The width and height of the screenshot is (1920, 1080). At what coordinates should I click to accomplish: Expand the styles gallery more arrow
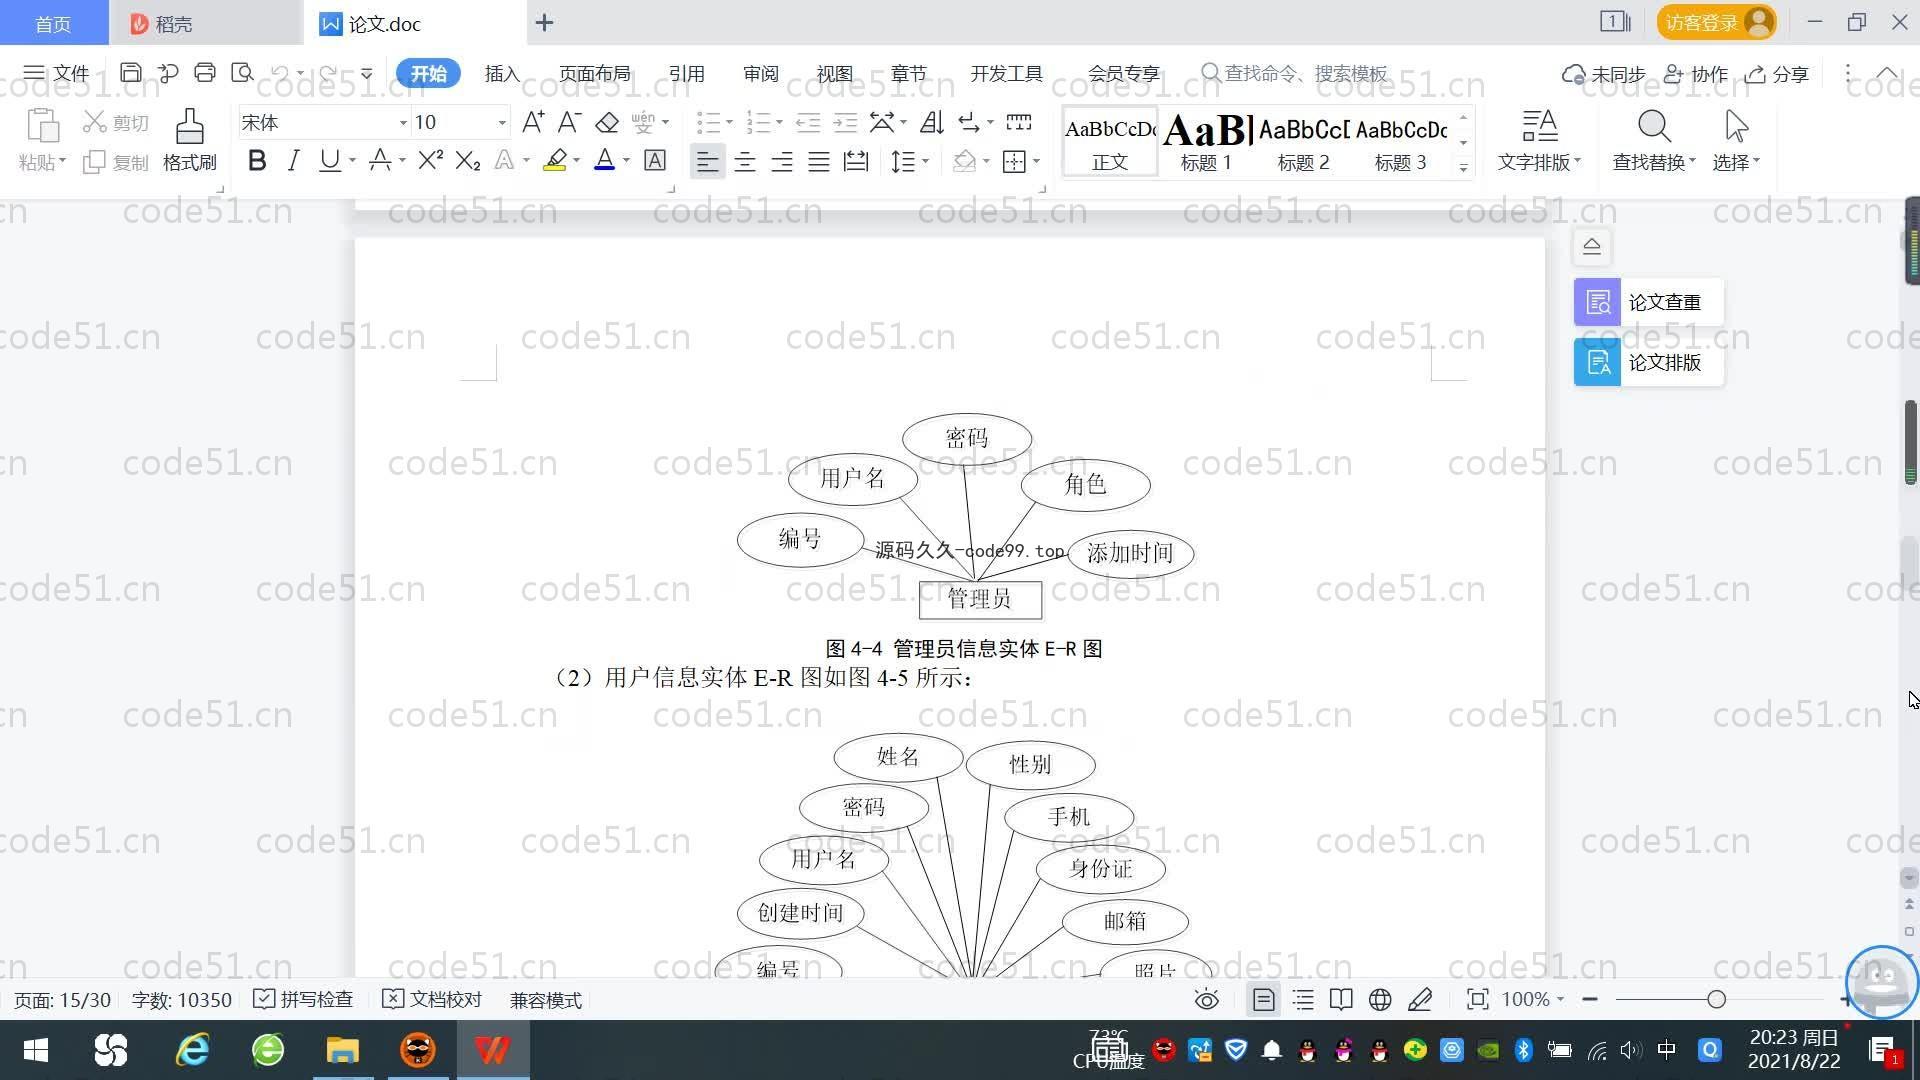pos(1463,167)
